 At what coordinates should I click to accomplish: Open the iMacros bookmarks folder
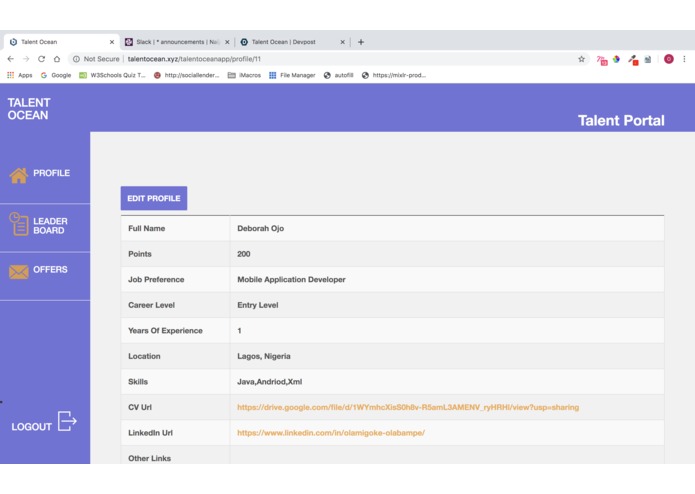(244, 75)
